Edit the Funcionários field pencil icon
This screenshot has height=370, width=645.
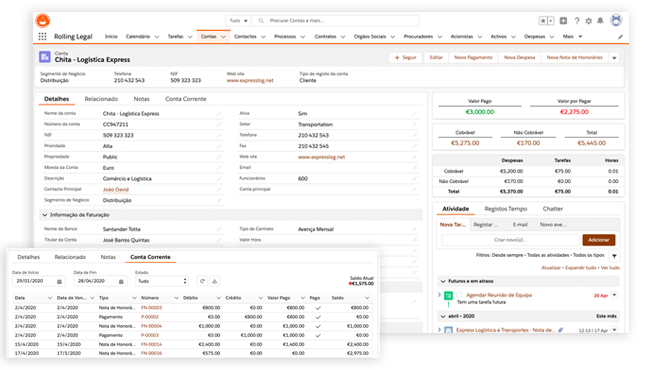click(414, 179)
